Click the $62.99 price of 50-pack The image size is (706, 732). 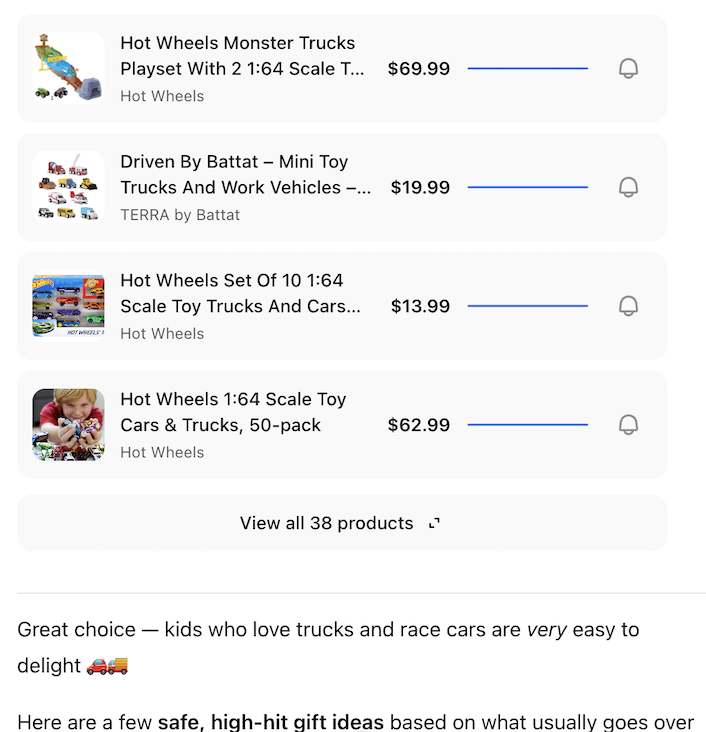click(x=419, y=425)
